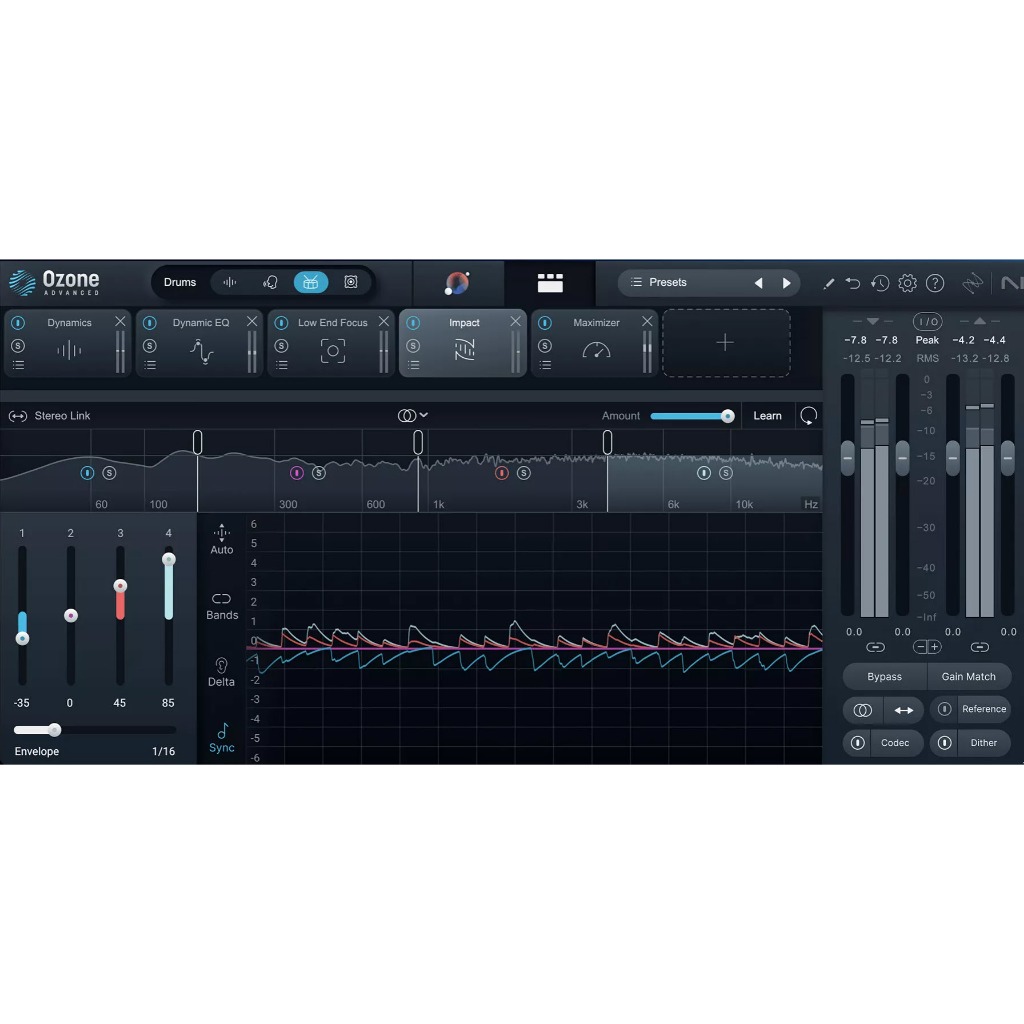Click the pencil edit icon
Viewport: 1024px width, 1024px height.
(828, 283)
